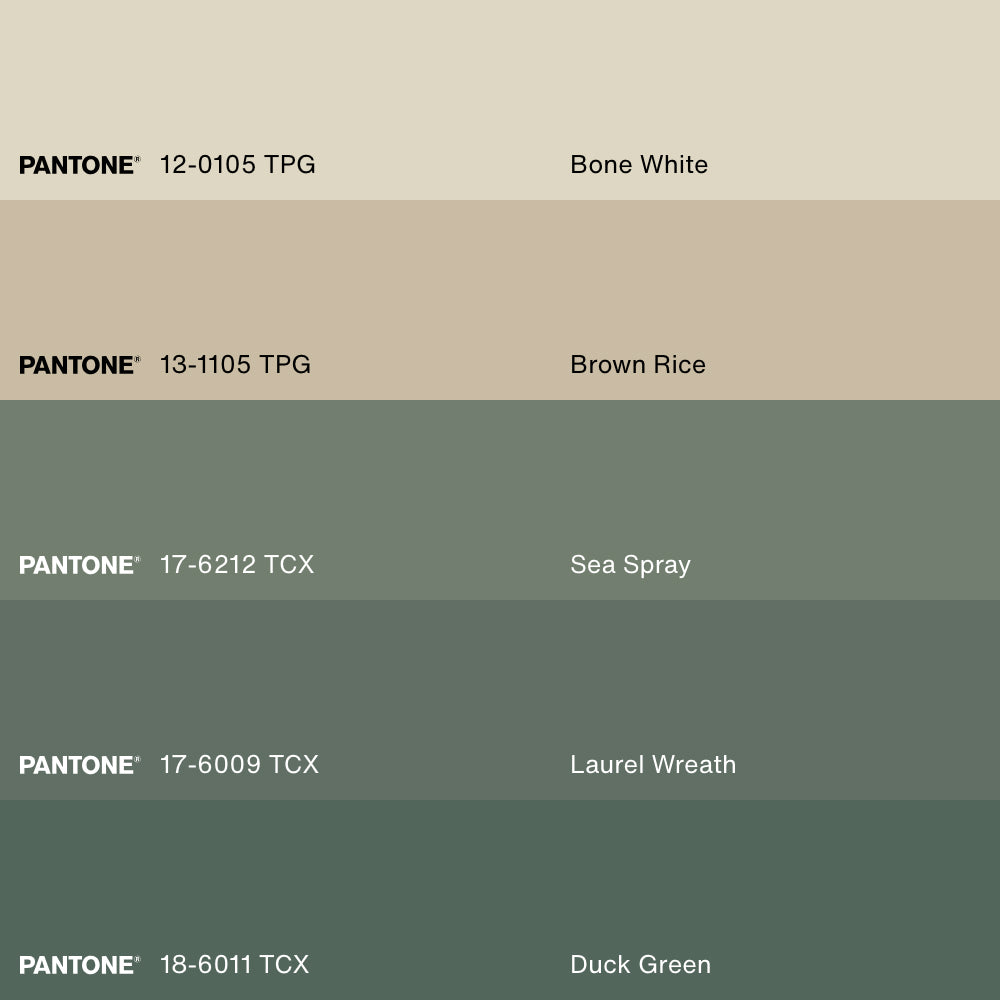1000x1000 pixels.
Task: Click the PANTONE logo on Brown Rice row
Action: tap(79, 365)
